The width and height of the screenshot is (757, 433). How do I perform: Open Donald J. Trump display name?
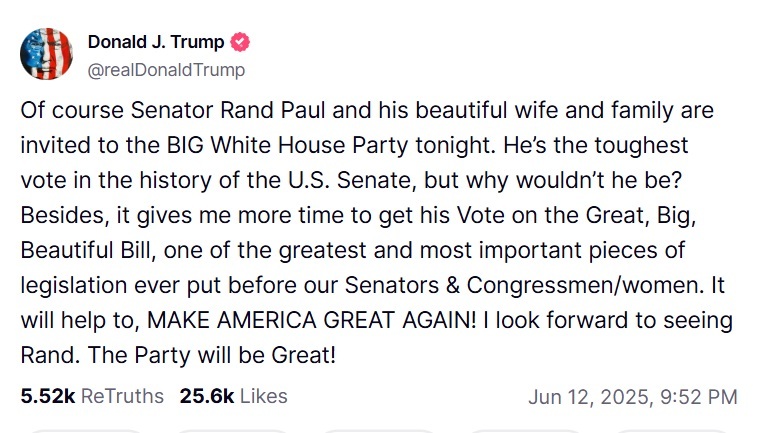click(x=156, y=42)
